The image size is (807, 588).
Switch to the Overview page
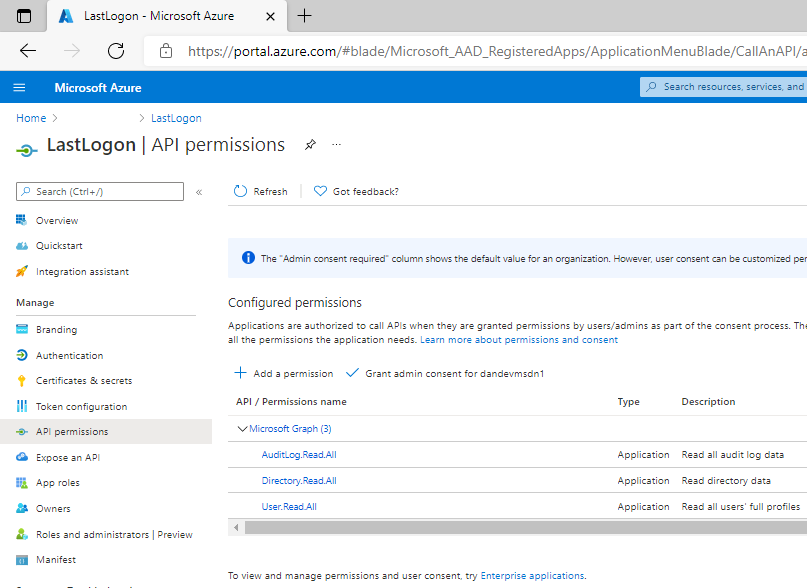point(57,219)
